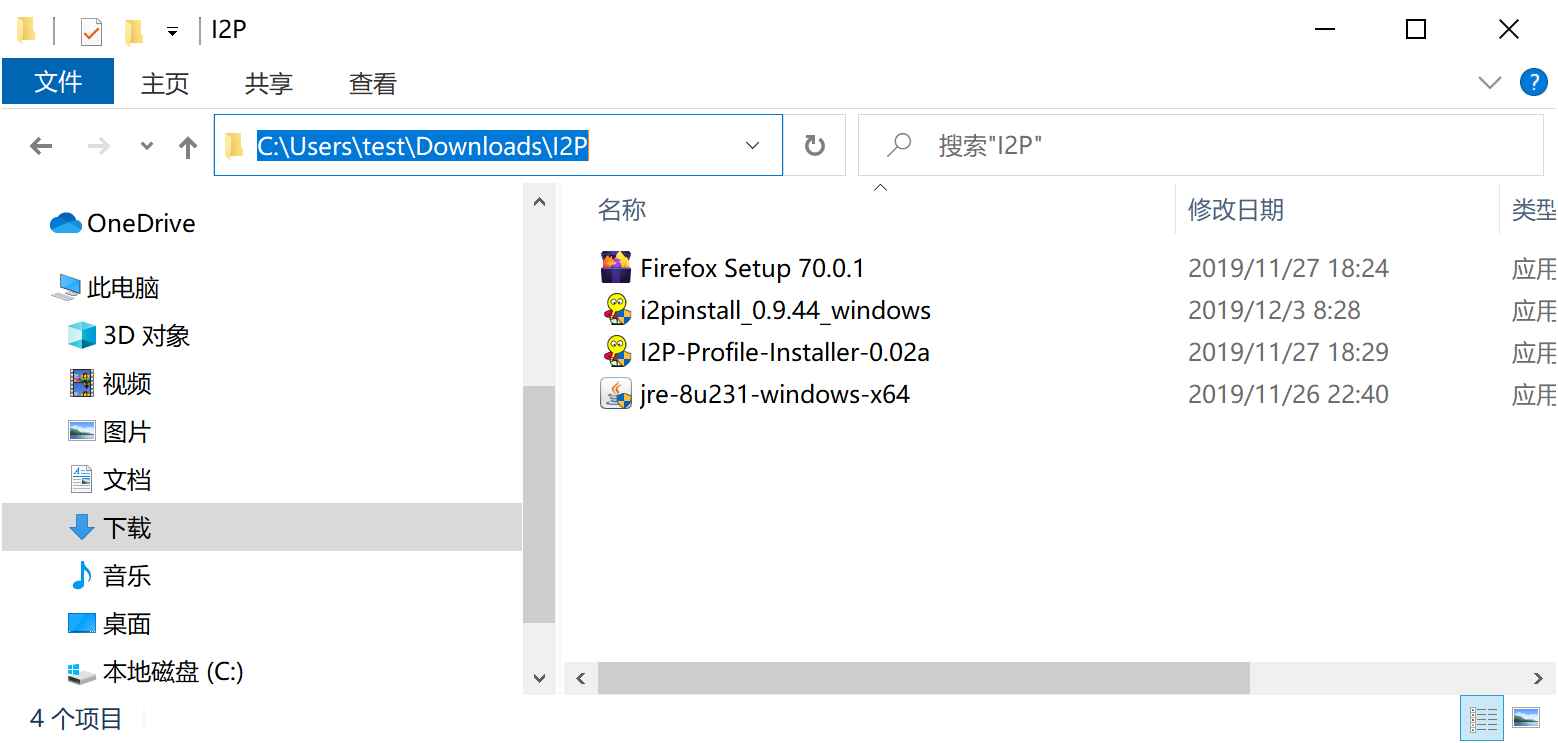Click the Refresh button beside address bar
The image size is (1558, 743).
click(815, 146)
